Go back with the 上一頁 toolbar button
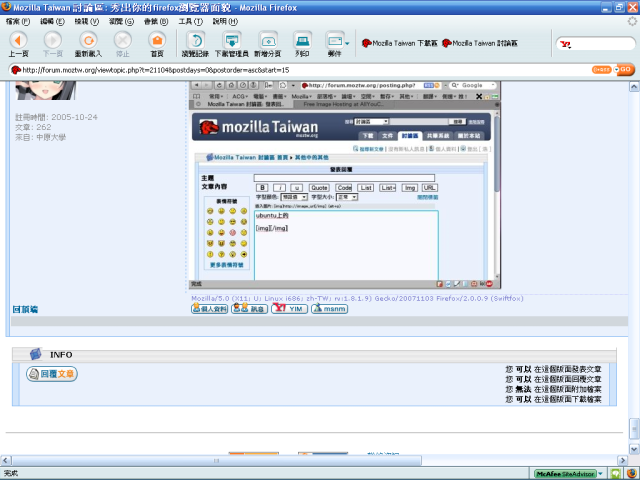Image resolution: width=640 pixels, height=480 pixels. (18, 42)
